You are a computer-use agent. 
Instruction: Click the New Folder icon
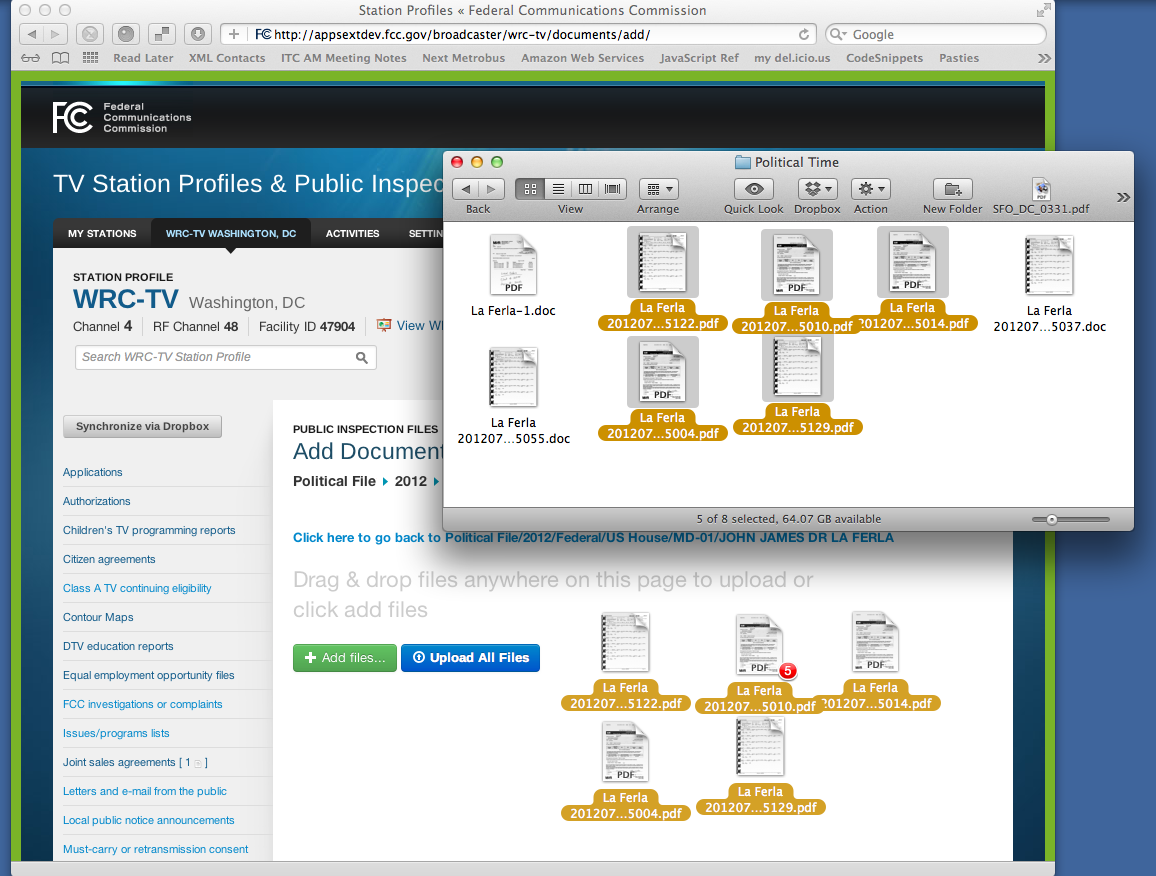coord(953,190)
